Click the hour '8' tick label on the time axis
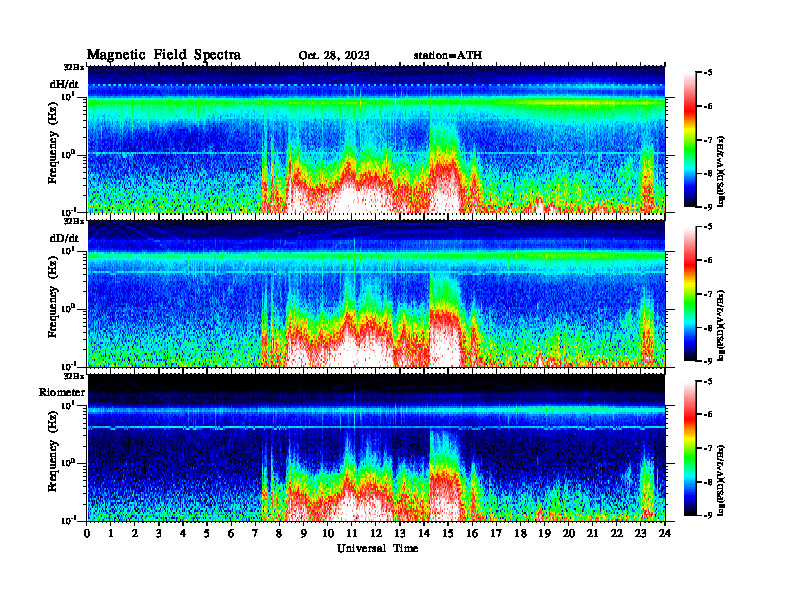Viewport: 792px width, 612px height. click(279, 534)
